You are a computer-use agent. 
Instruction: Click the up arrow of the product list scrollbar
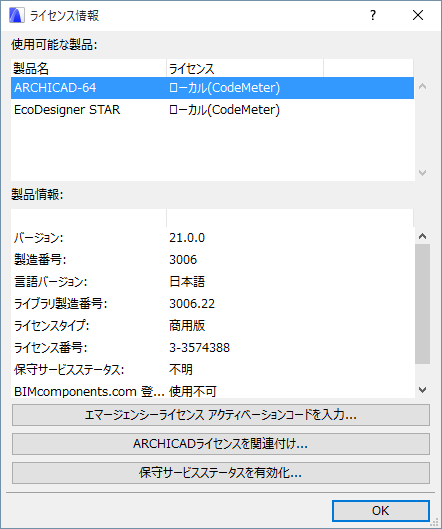click(x=422, y=86)
